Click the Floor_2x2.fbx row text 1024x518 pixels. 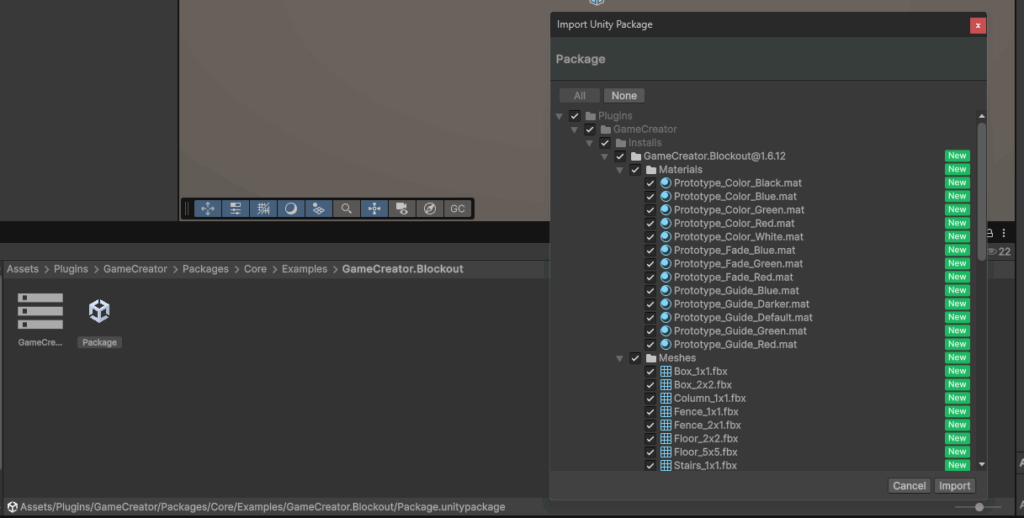[x=706, y=439]
